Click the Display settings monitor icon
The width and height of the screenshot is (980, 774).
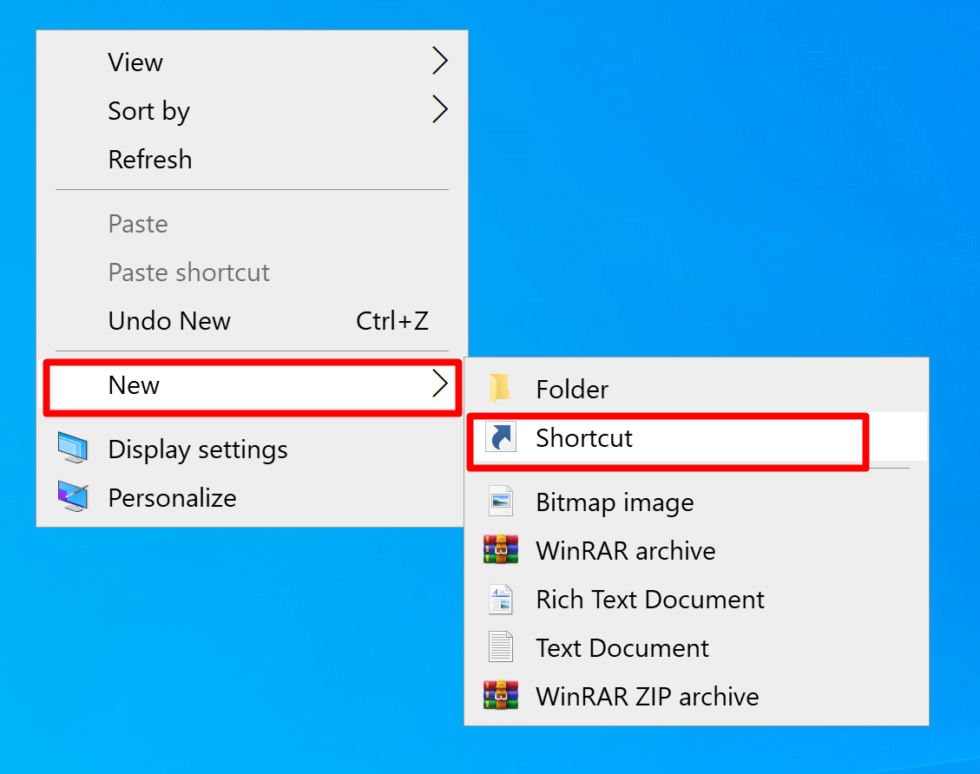point(74,449)
